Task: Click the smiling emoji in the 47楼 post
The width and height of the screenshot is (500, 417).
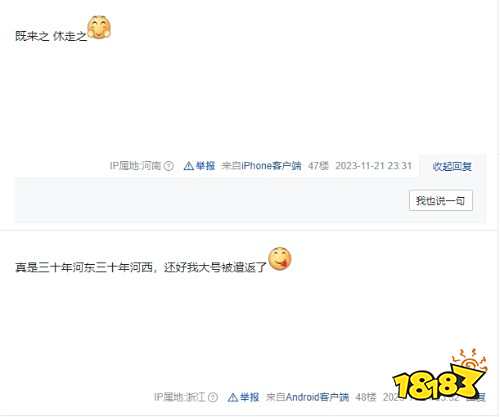Action: pos(99,27)
